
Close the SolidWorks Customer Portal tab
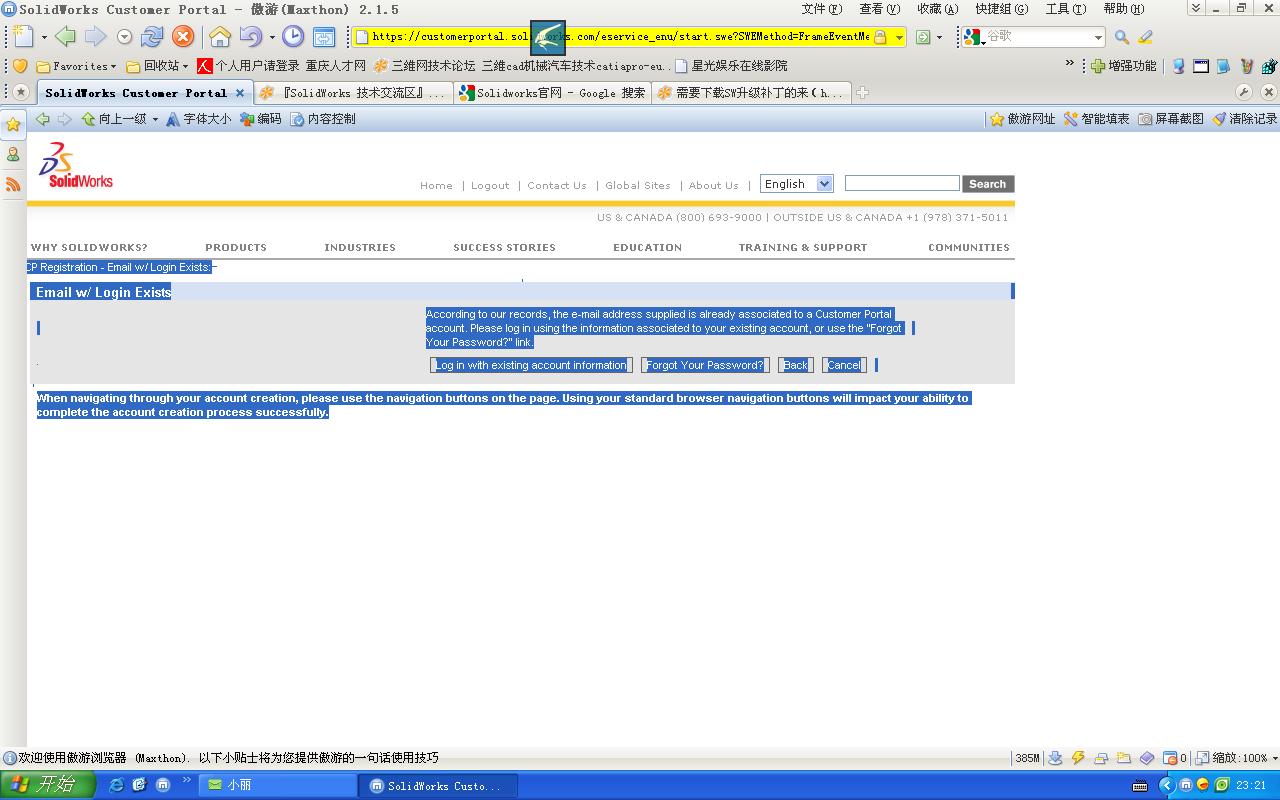(x=240, y=93)
